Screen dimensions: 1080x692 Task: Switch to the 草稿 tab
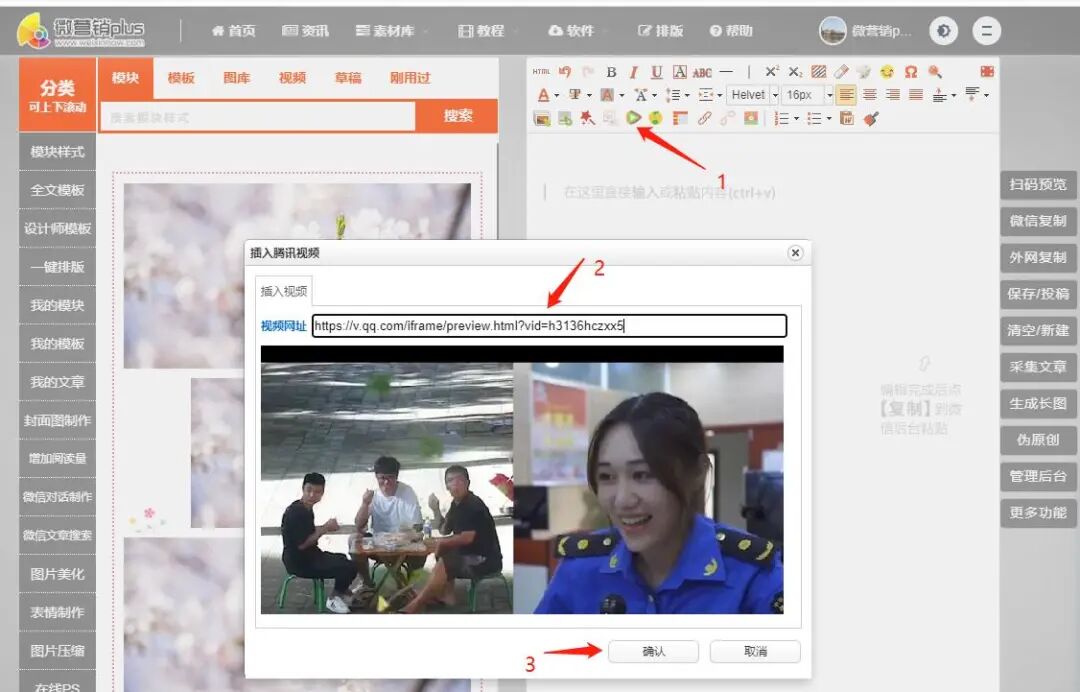tap(348, 78)
